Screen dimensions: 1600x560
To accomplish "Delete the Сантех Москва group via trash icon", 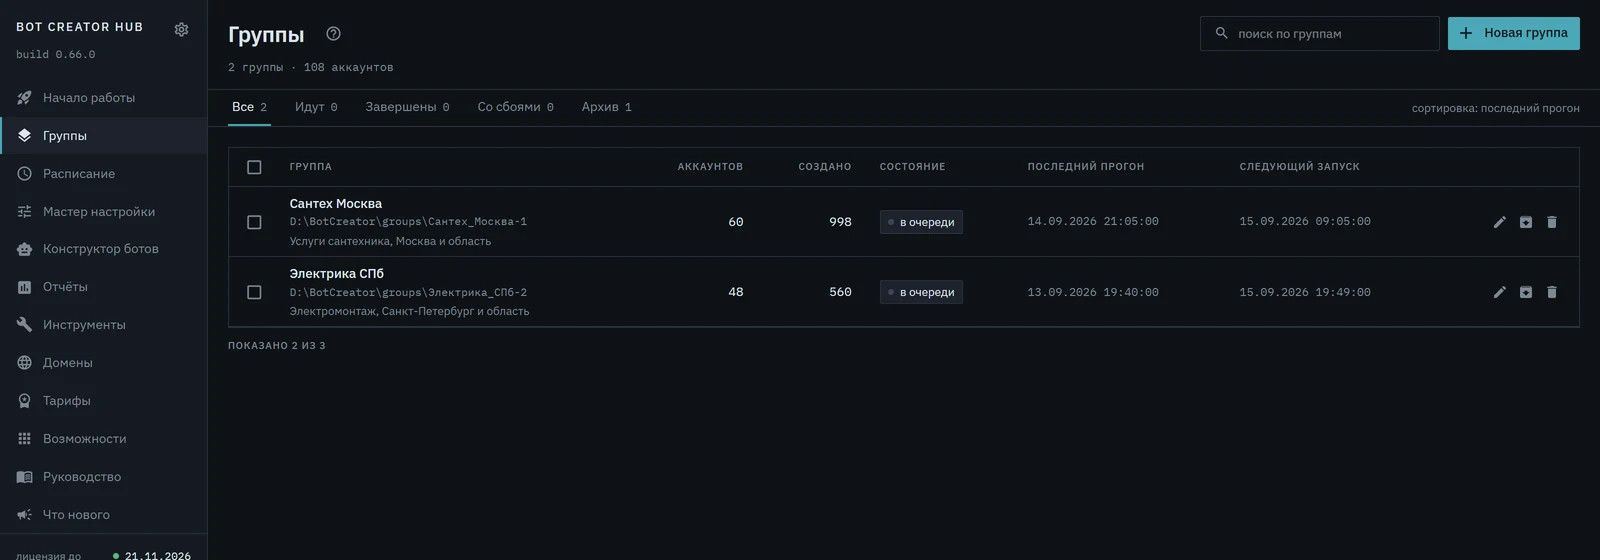I will 1552,222.
